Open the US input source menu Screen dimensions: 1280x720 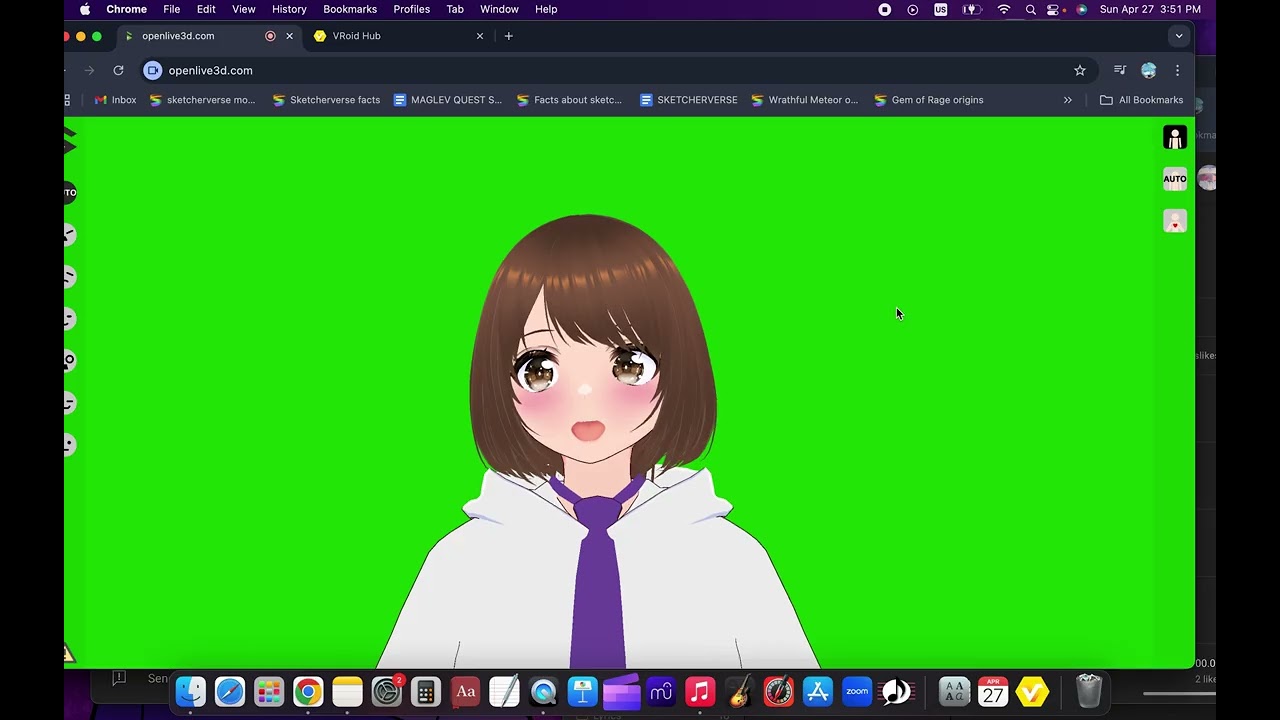pos(941,9)
